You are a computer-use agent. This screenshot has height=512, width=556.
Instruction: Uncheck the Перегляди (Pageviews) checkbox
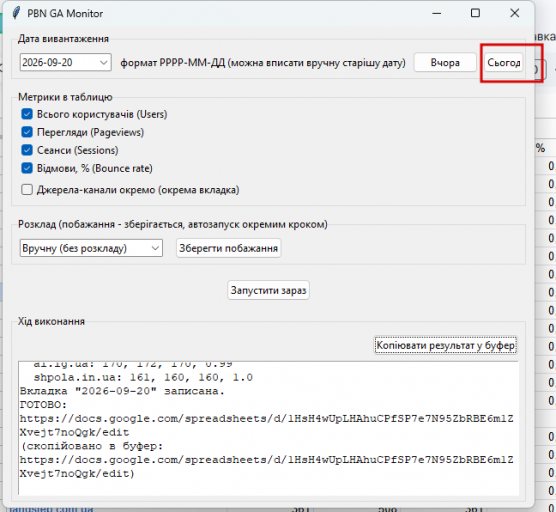pyautogui.click(x=27, y=132)
